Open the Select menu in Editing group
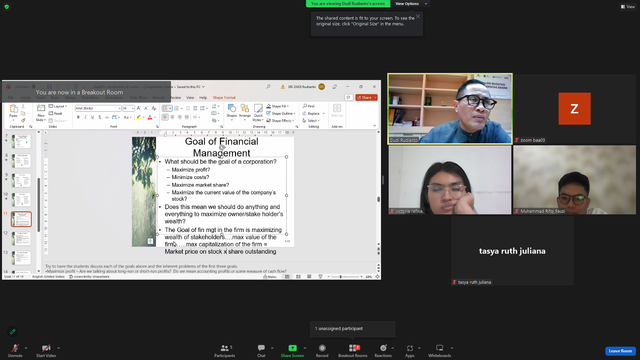 click(311, 121)
